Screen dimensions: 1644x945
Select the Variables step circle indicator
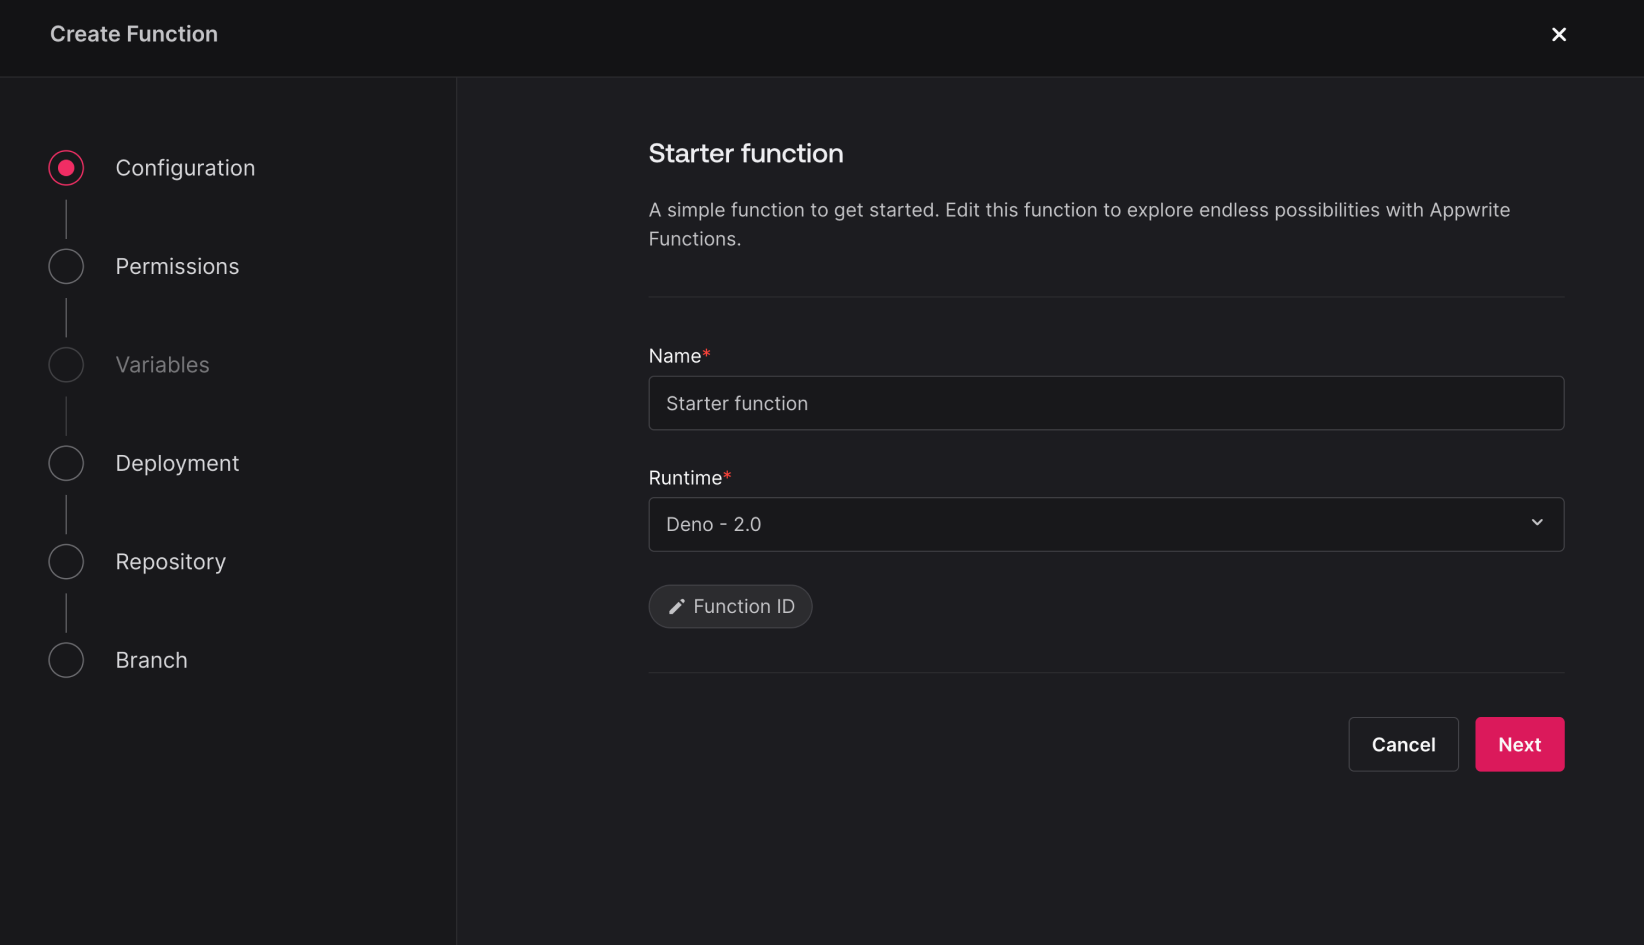point(66,365)
